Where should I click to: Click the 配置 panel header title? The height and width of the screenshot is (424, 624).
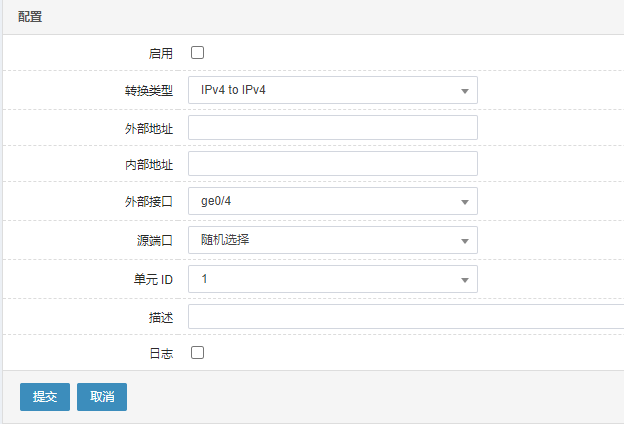30,17
